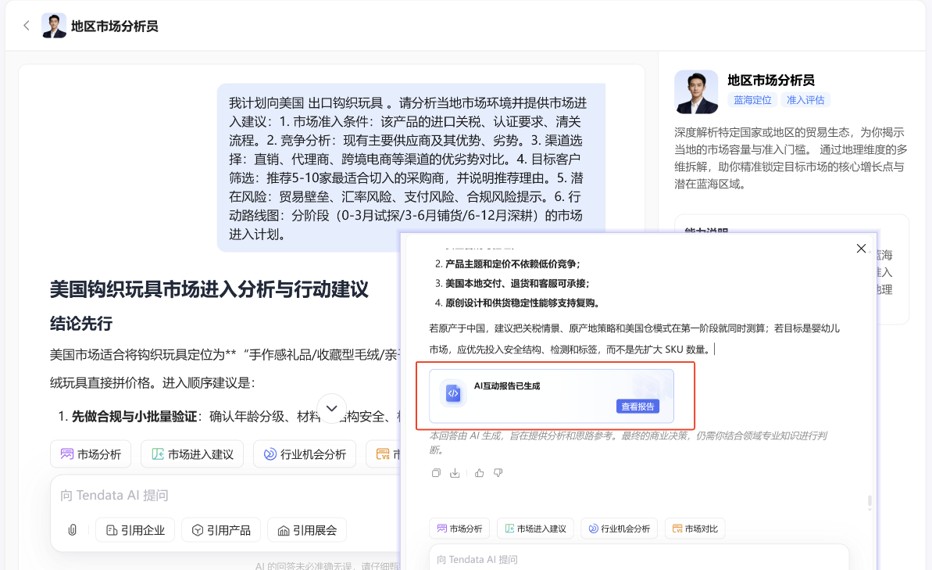The width and height of the screenshot is (932, 570).
Task: Give a thumbs down to the answer
Action: click(498, 473)
